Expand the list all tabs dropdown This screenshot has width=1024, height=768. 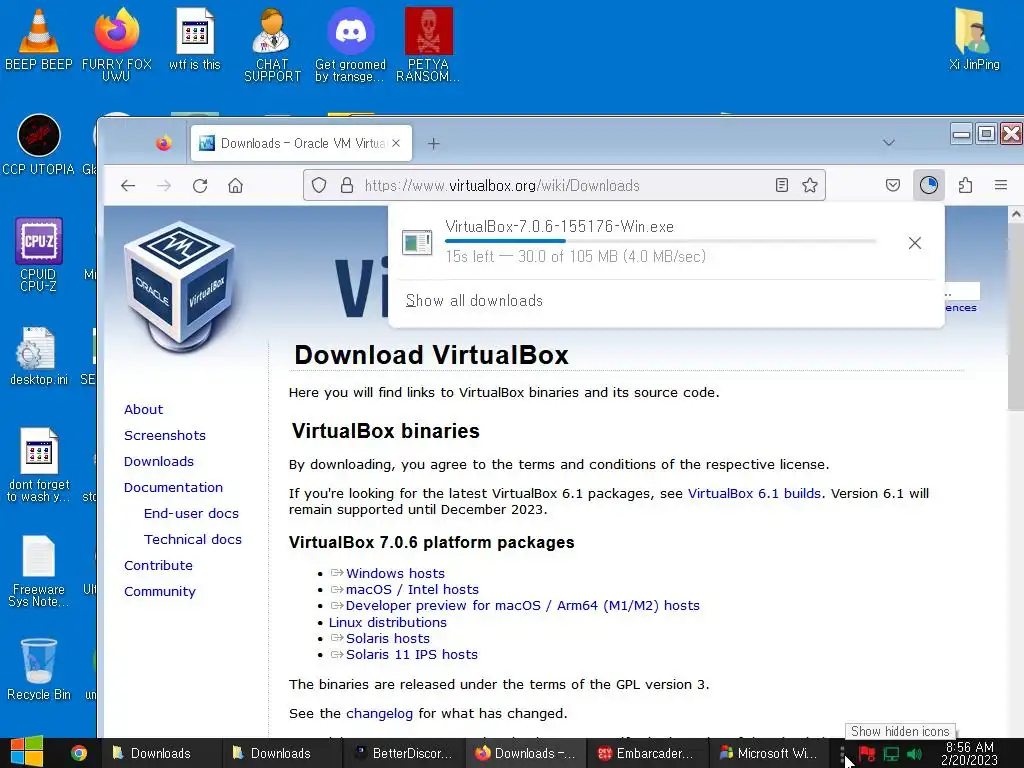pos(889,142)
